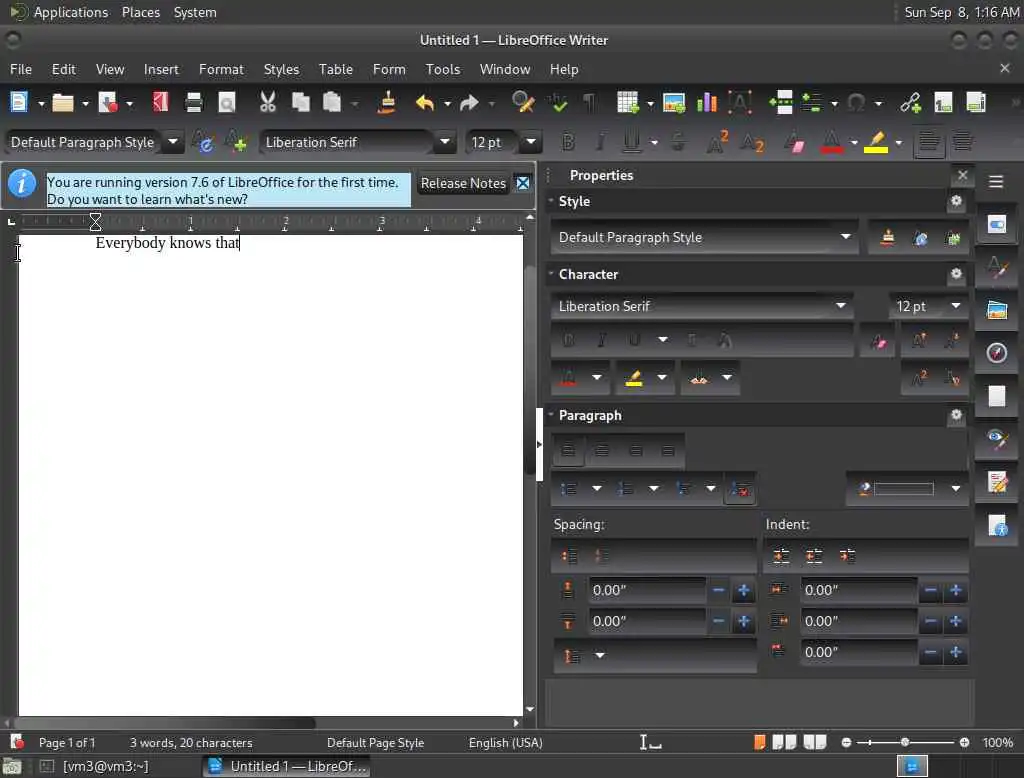Collapse the Character section in Properties
The image size is (1024, 778).
[x=551, y=274]
